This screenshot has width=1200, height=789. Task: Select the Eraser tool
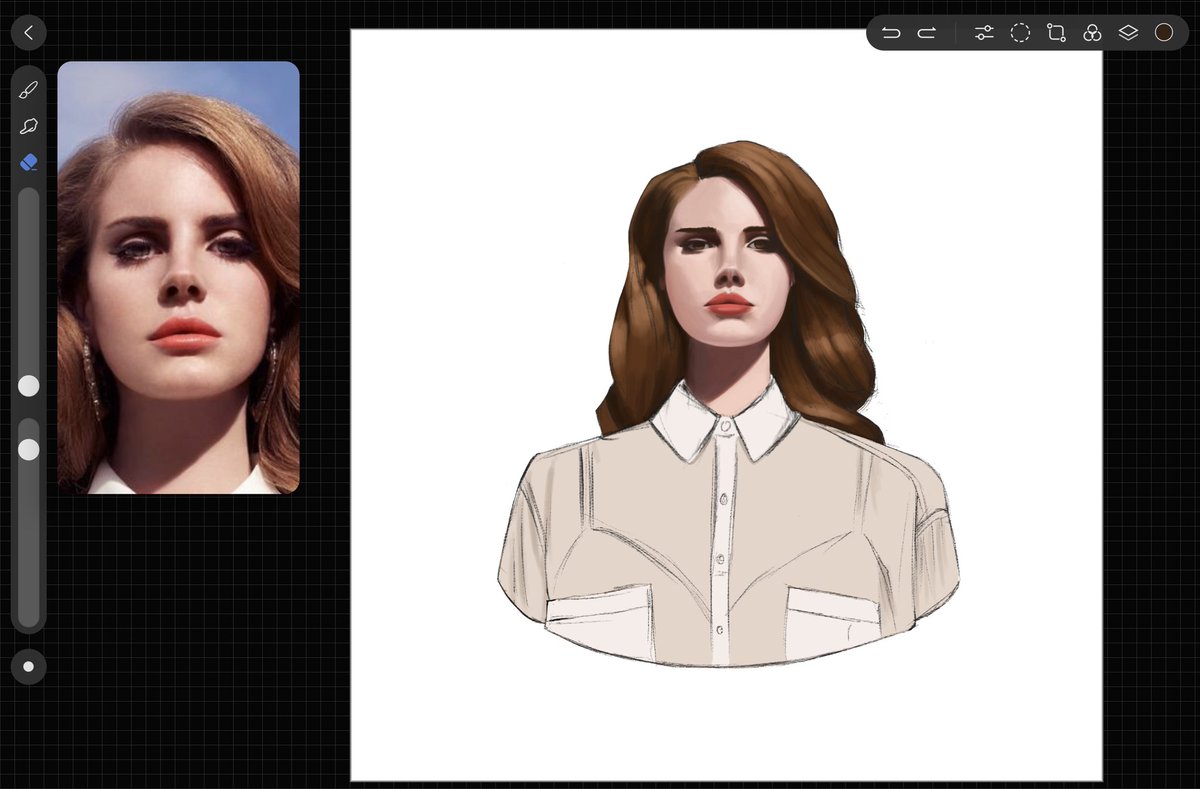[x=29, y=162]
